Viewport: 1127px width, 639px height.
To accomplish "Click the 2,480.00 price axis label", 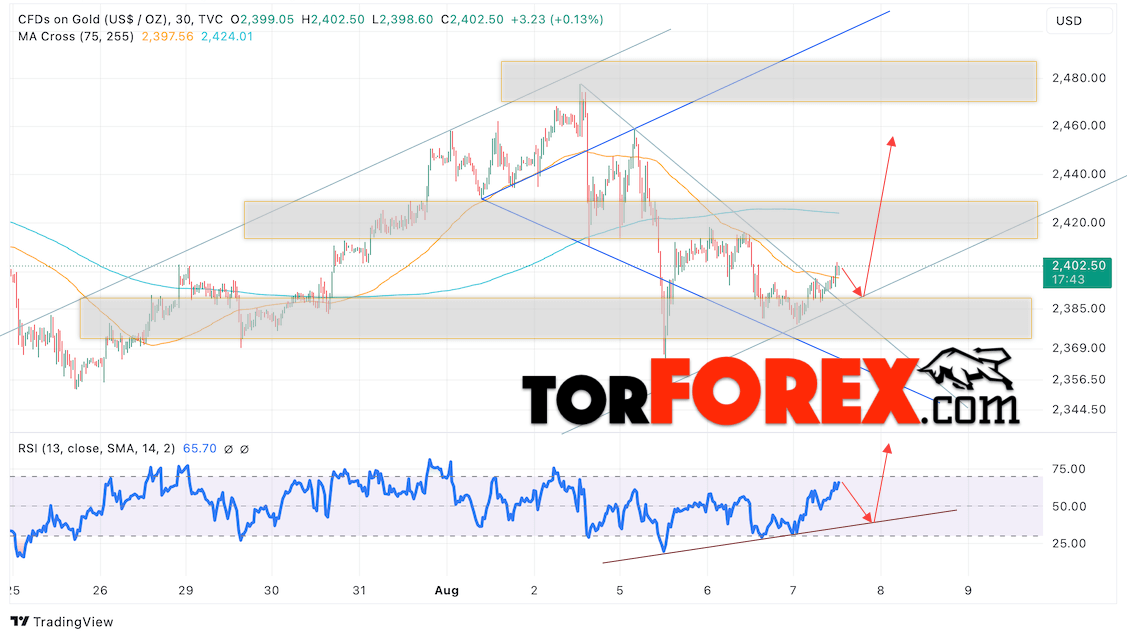I will click(x=1079, y=78).
